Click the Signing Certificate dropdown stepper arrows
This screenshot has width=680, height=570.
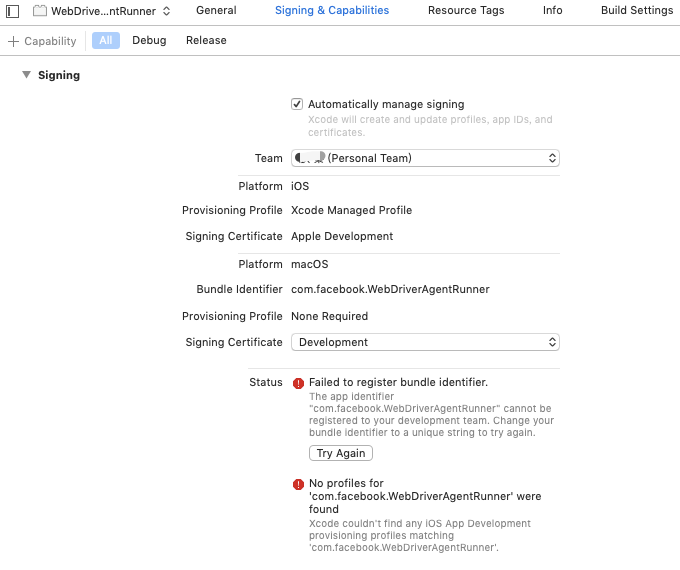(x=552, y=342)
